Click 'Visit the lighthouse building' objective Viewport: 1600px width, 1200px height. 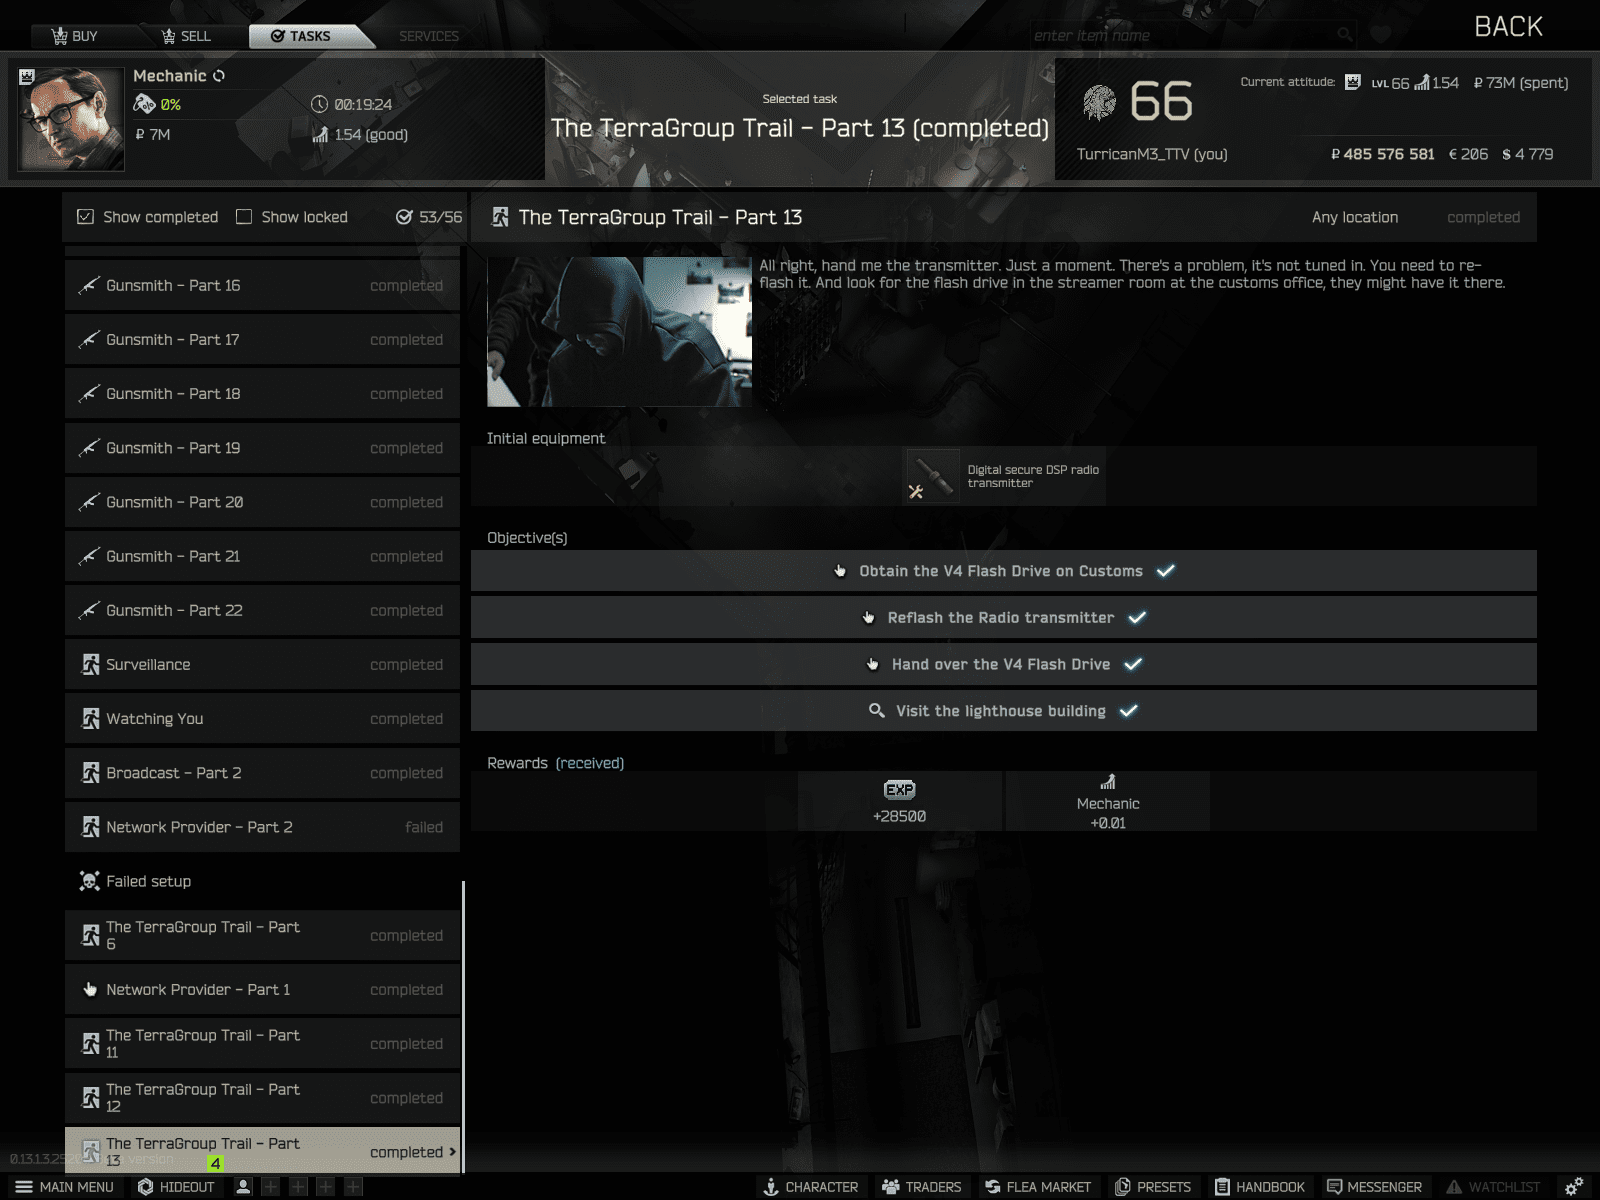click(x=1003, y=711)
